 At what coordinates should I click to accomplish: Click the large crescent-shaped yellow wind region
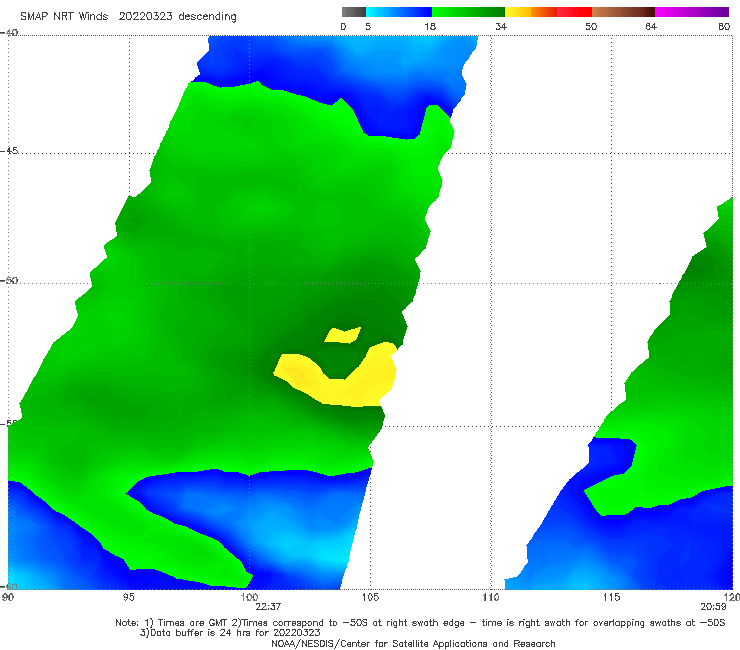pos(337,382)
